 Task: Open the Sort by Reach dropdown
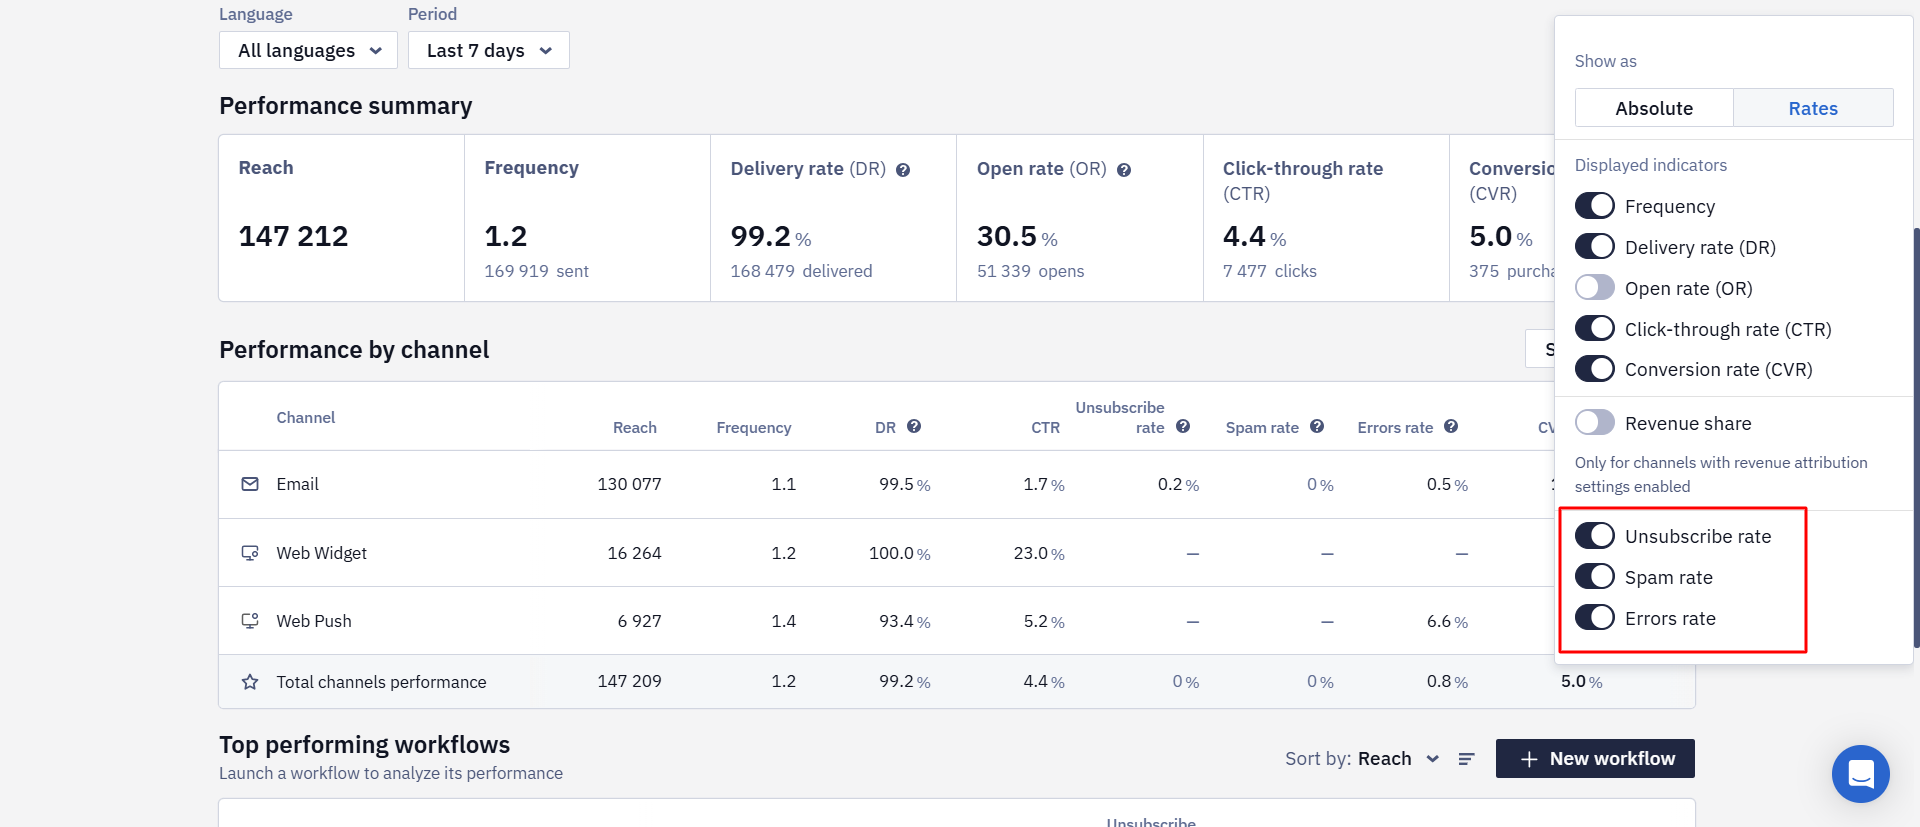click(1398, 759)
